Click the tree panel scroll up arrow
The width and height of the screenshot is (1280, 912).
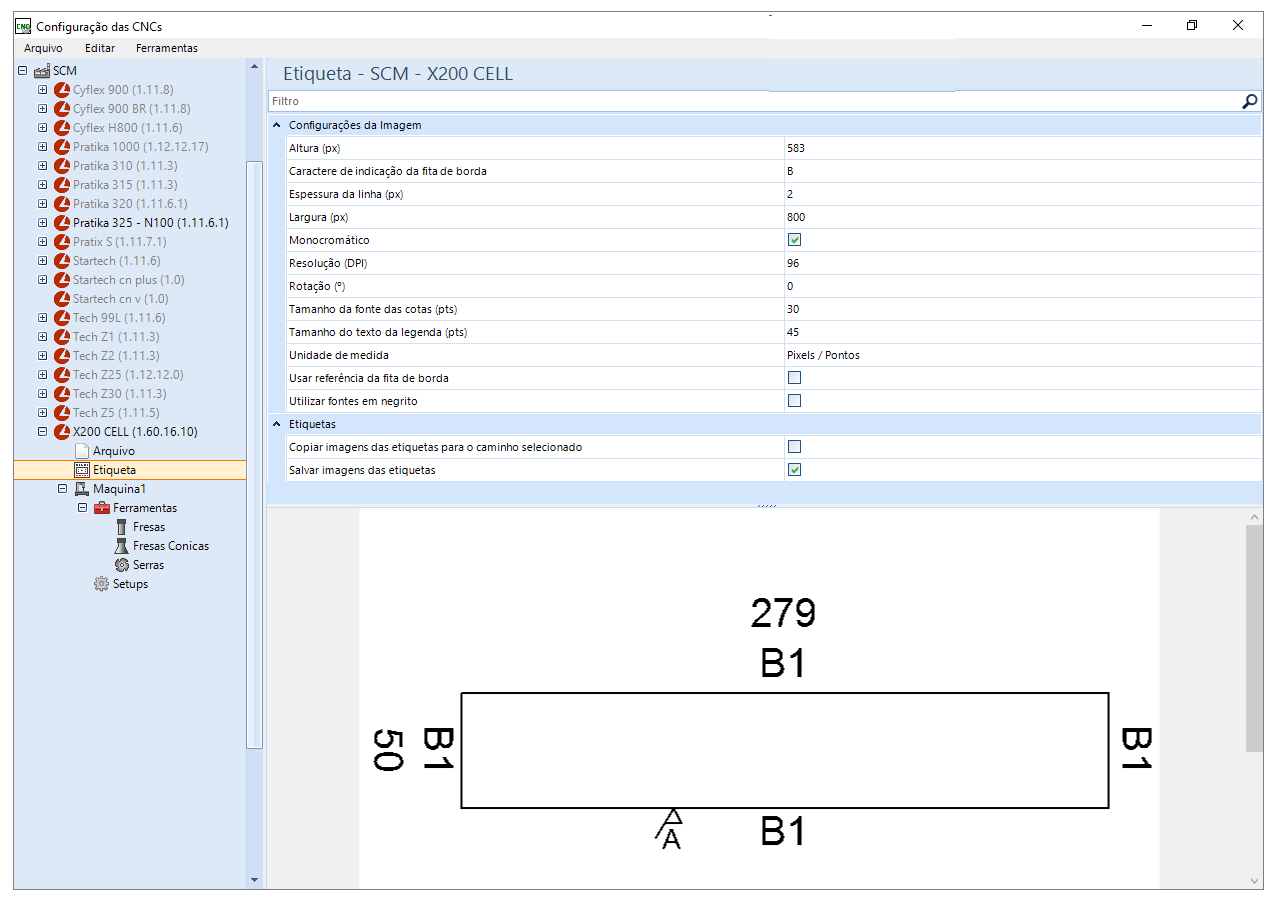(x=254, y=68)
